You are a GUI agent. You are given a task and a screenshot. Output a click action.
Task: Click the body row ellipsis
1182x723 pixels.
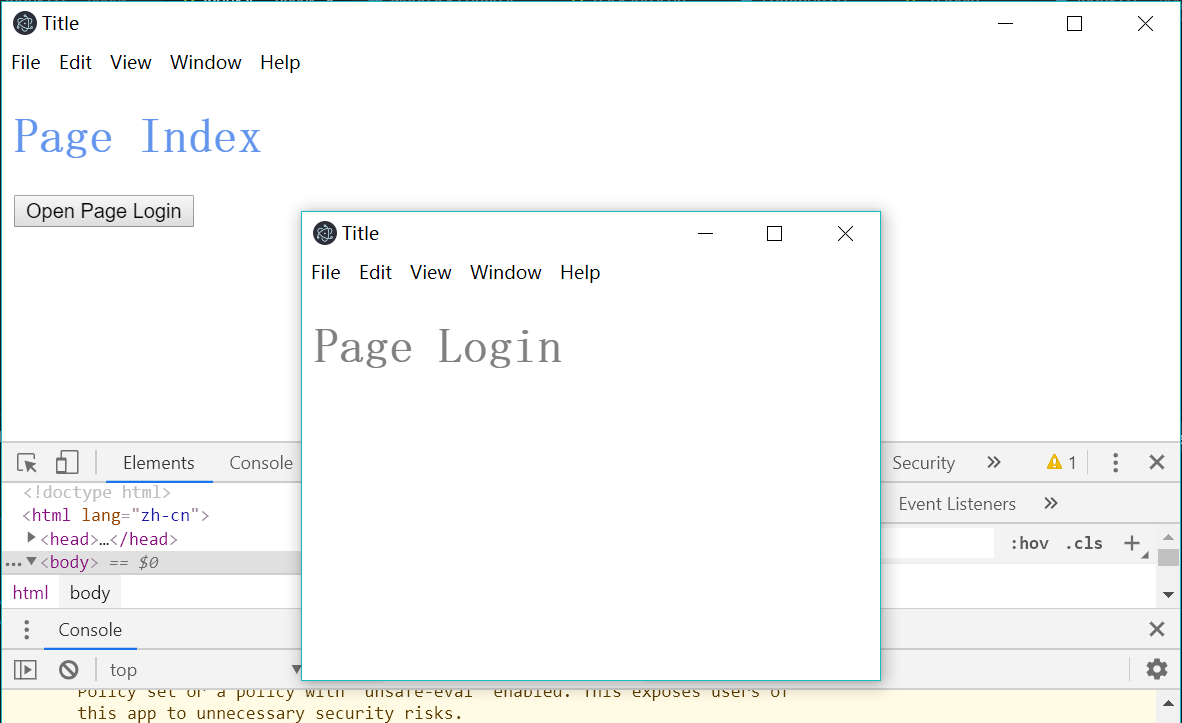pos(13,563)
